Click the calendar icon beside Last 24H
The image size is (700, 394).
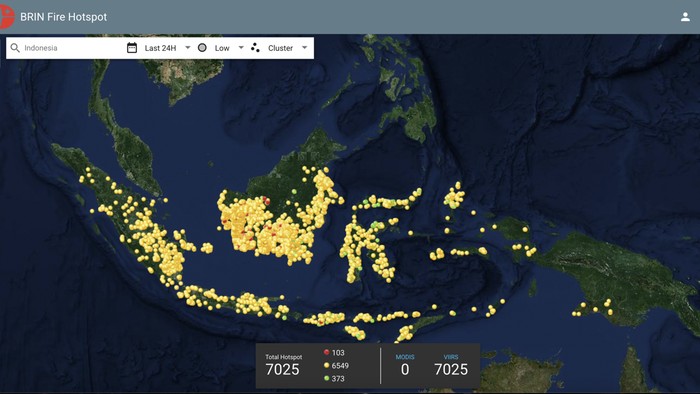(x=132, y=48)
